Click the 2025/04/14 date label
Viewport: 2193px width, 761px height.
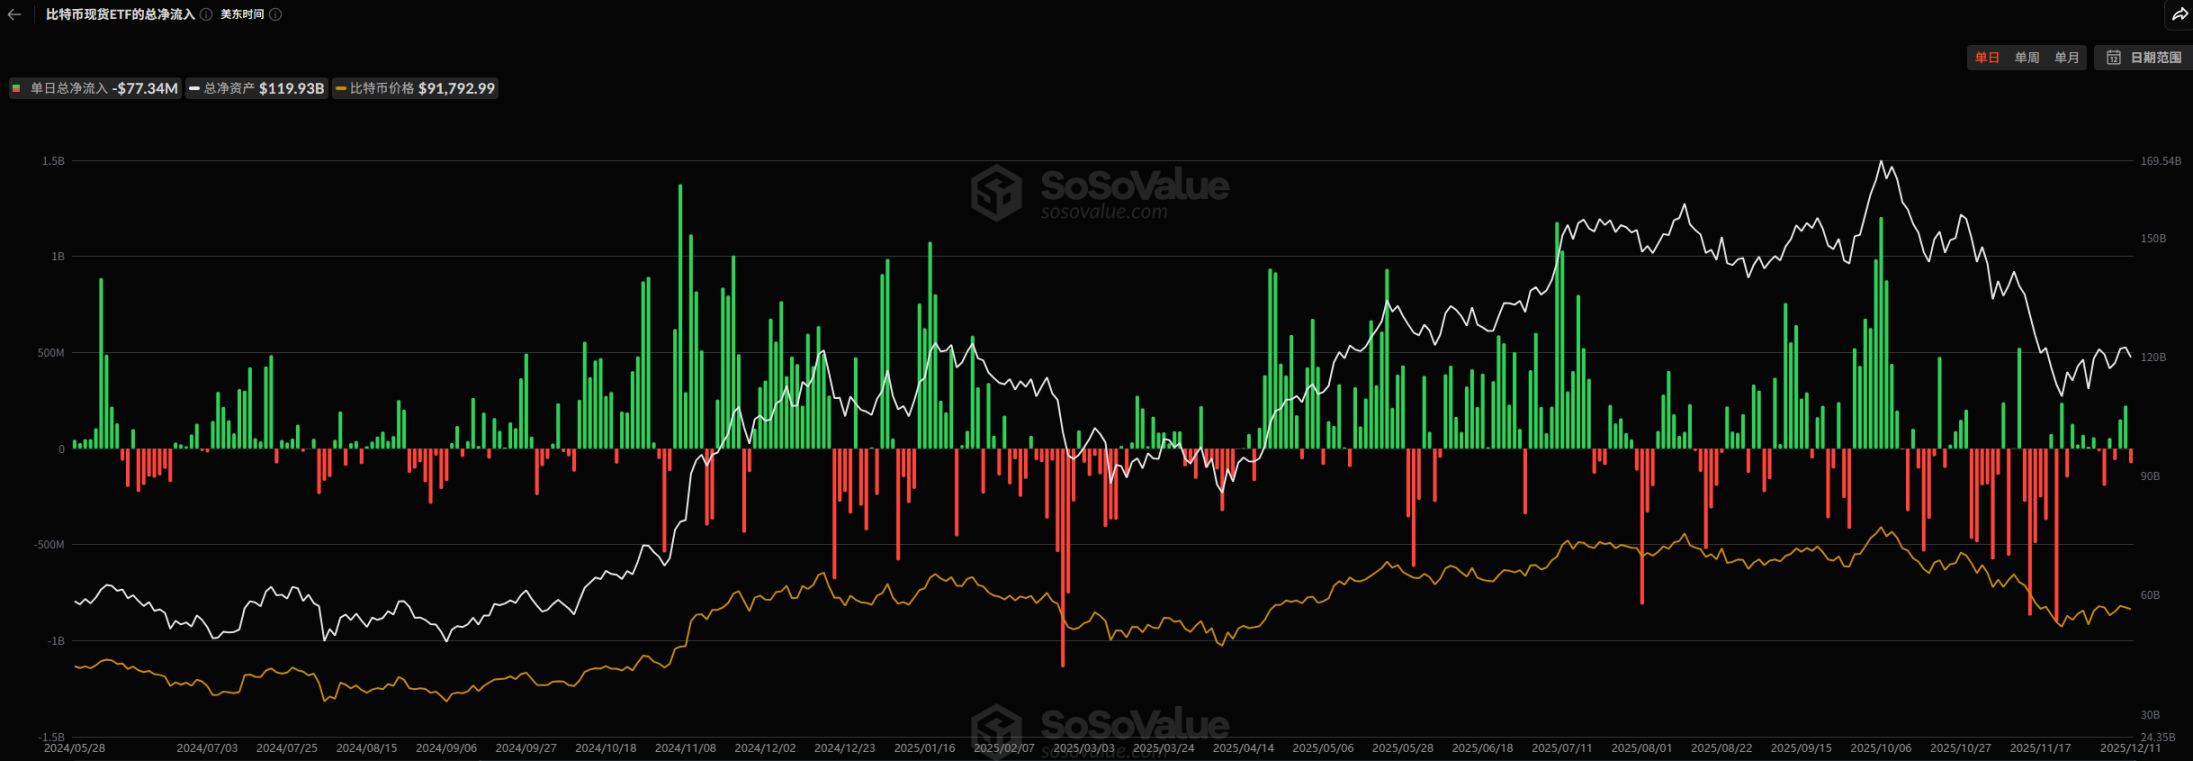[1243, 748]
